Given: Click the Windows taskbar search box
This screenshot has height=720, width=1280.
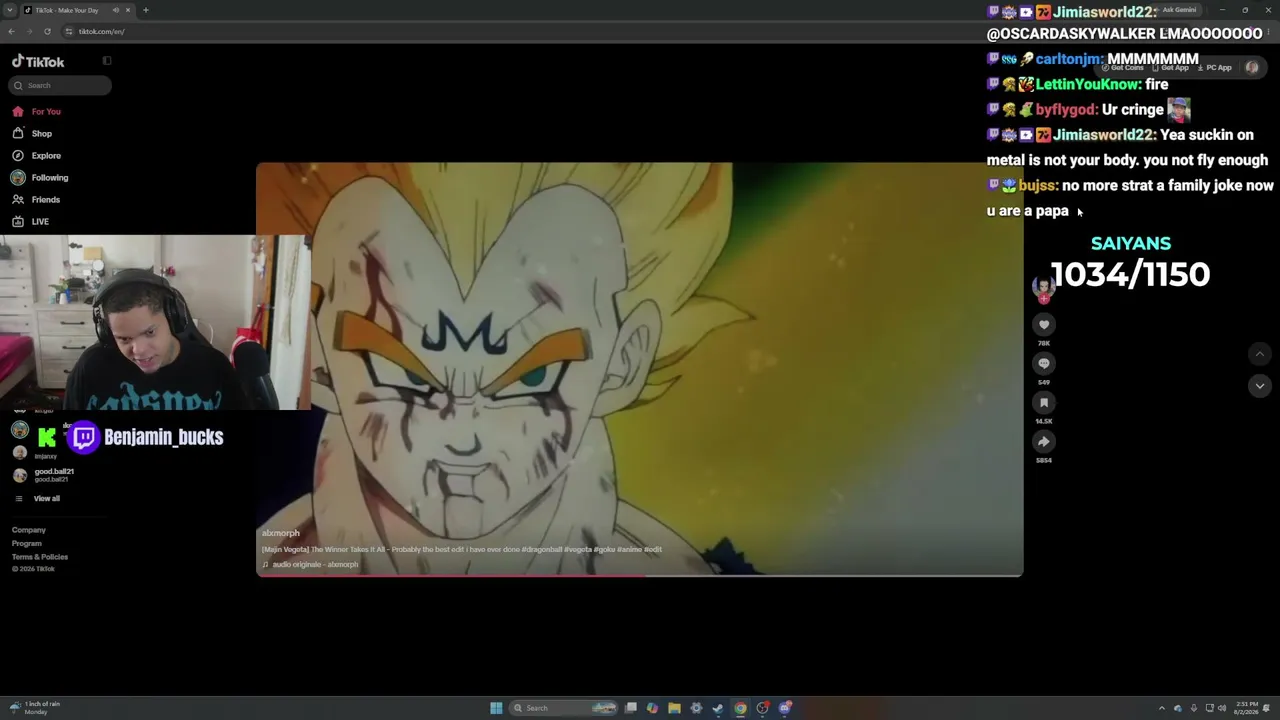Looking at the screenshot, I should point(564,708).
